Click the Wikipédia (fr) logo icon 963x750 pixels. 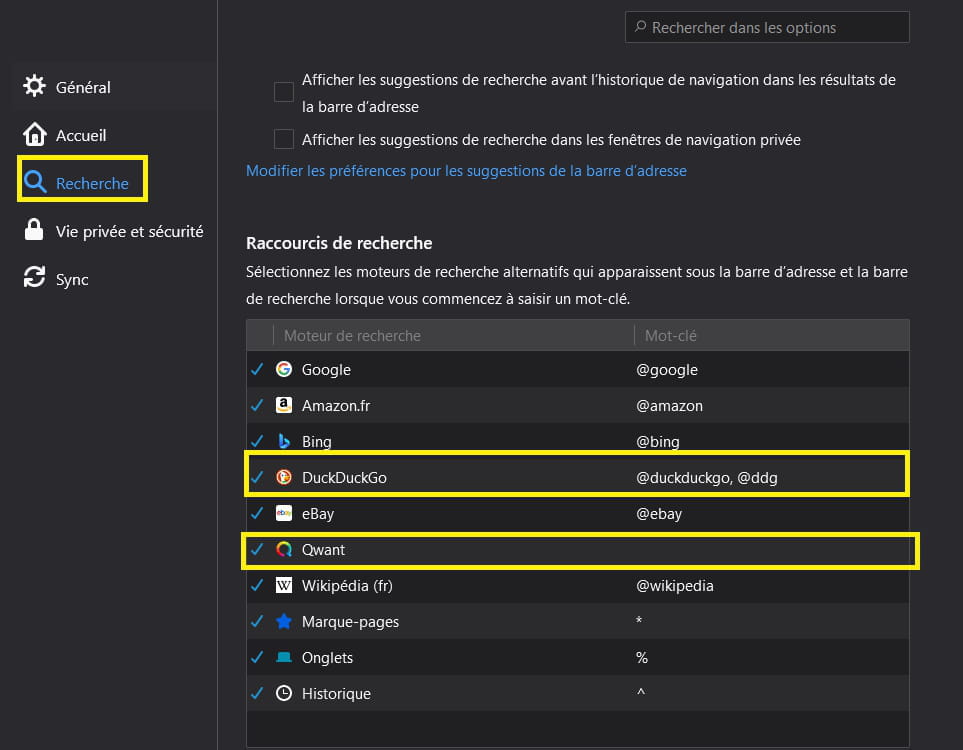coord(284,585)
